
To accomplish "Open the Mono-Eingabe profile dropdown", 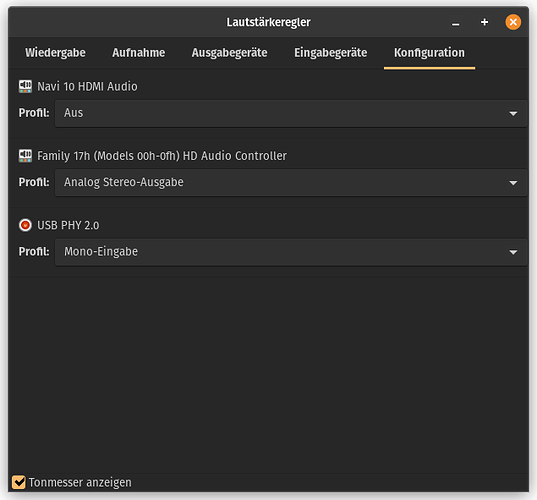I will click(291, 252).
